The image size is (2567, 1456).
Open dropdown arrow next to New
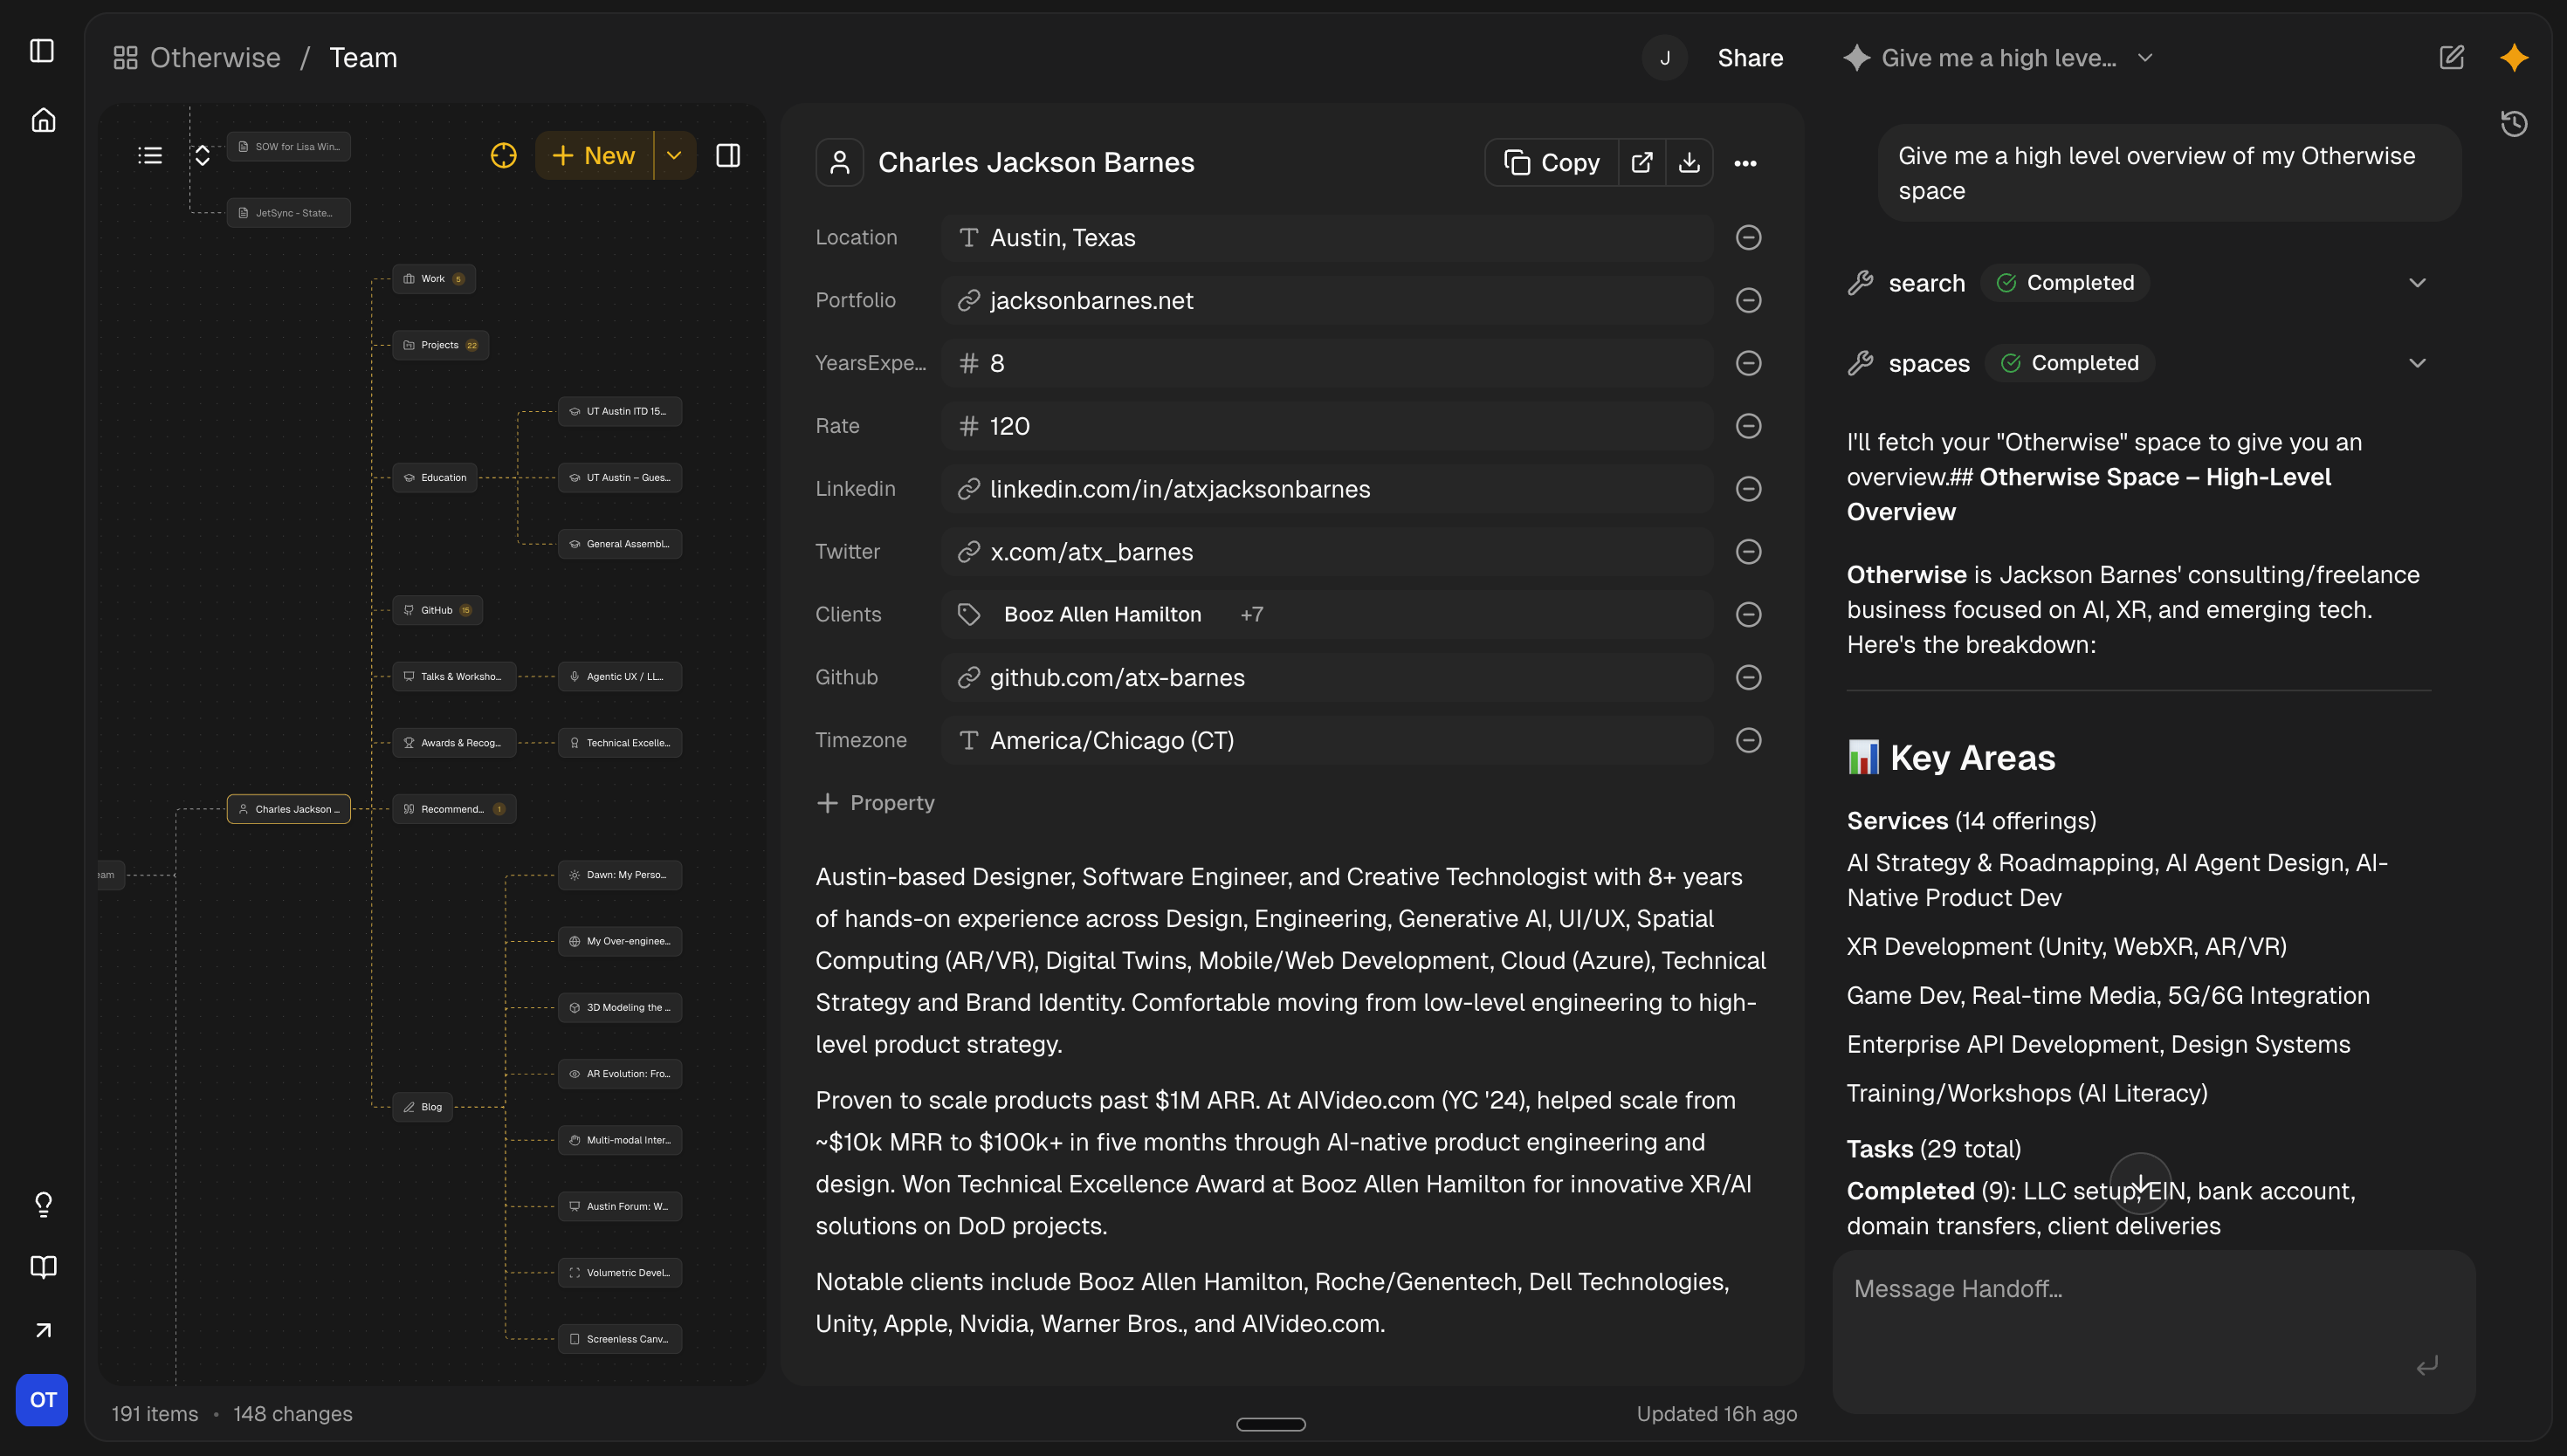(674, 155)
